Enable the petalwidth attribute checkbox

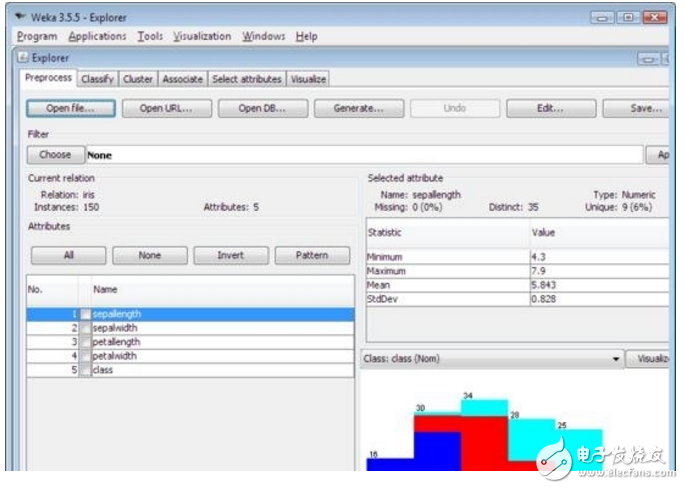coord(86,356)
